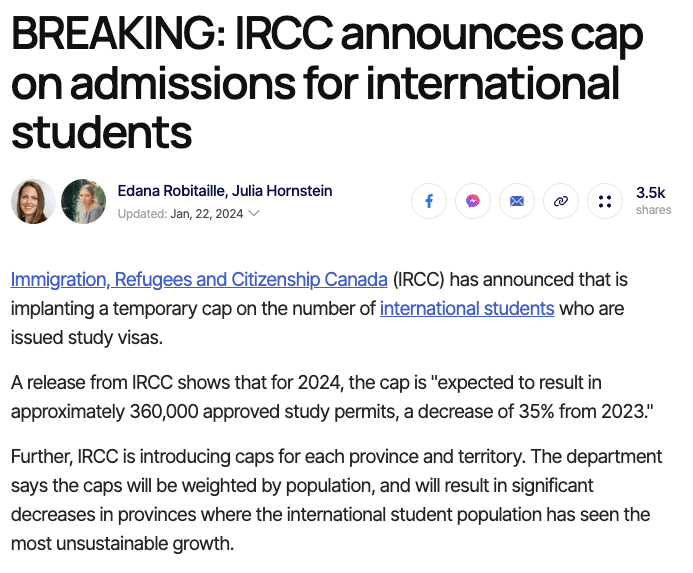This screenshot has width=693, height=573.
Task: Open Julia Hornstein's author photo
Action: [x=84, y=201]
